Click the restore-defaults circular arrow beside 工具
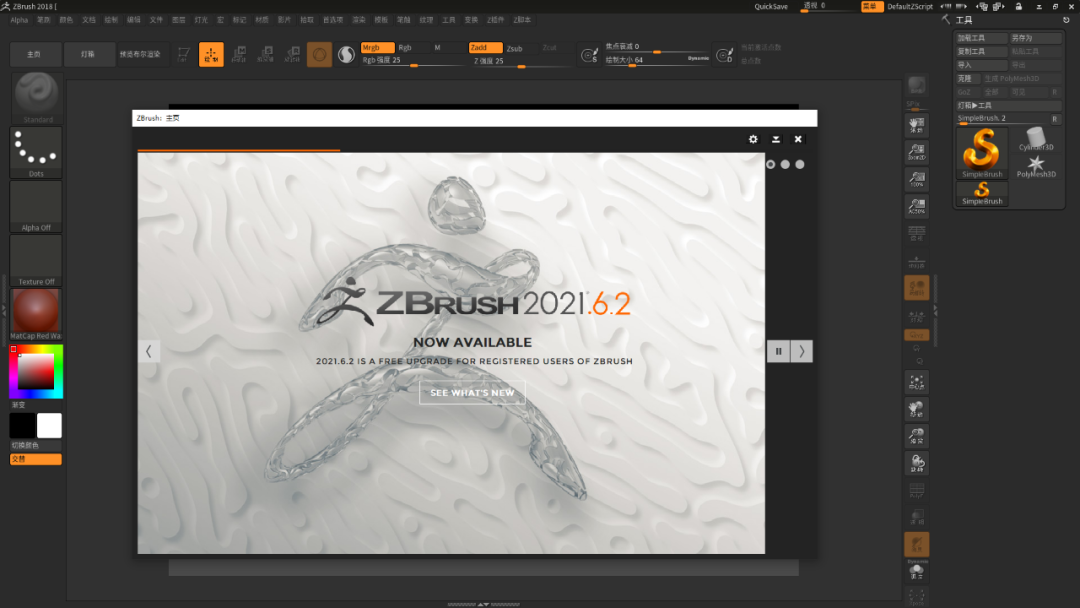 tap(1066, 20)
